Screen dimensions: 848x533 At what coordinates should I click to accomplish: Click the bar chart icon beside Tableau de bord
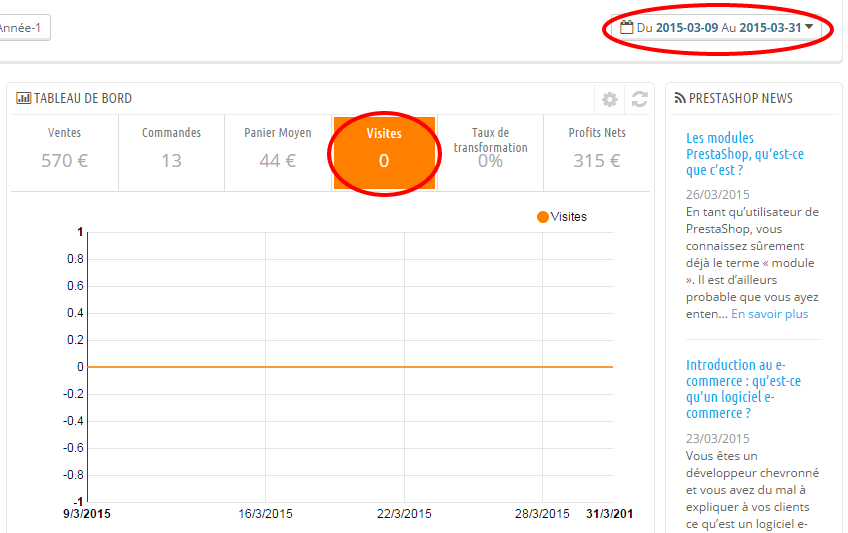click(23, 98)
